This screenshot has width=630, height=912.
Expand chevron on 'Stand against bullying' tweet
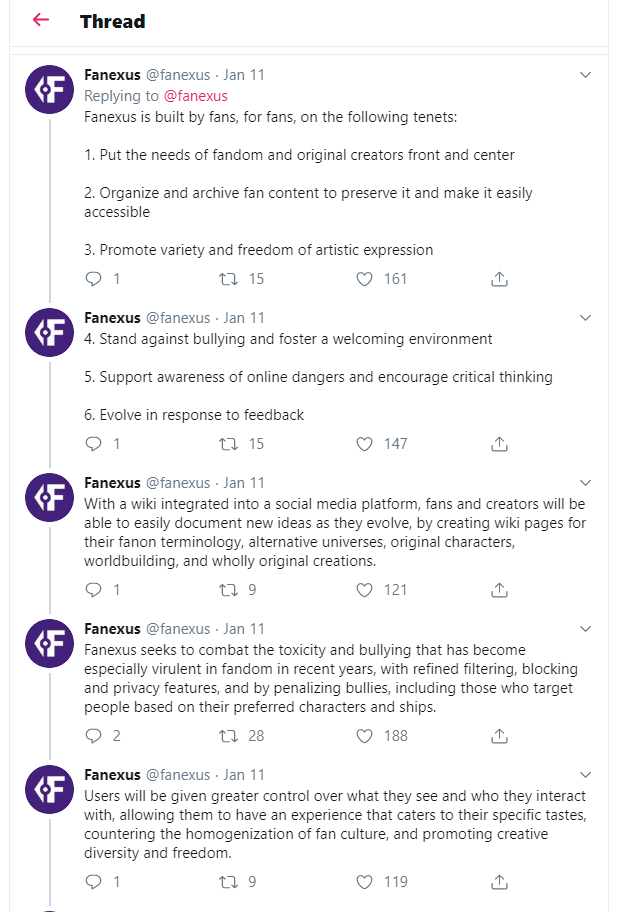[x=586, y=318]
